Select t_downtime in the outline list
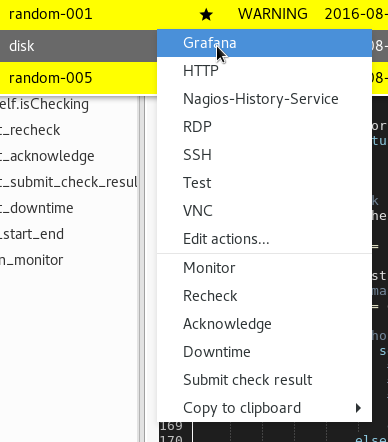The width and height of the screenshot is (388, 442). tap(37, 208)
